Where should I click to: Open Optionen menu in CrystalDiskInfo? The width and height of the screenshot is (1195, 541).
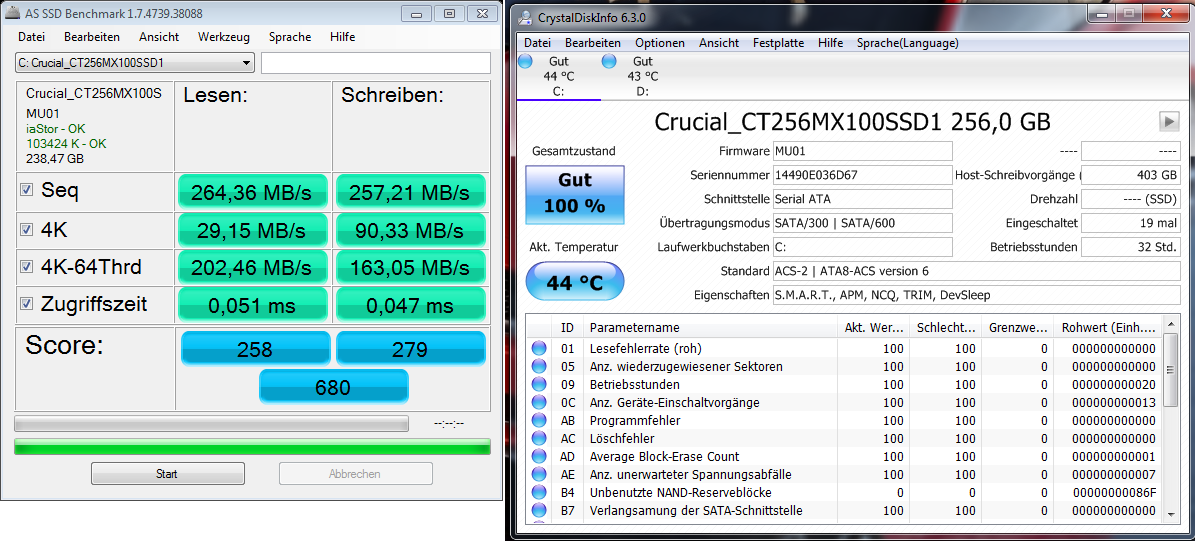coord(660,43)
